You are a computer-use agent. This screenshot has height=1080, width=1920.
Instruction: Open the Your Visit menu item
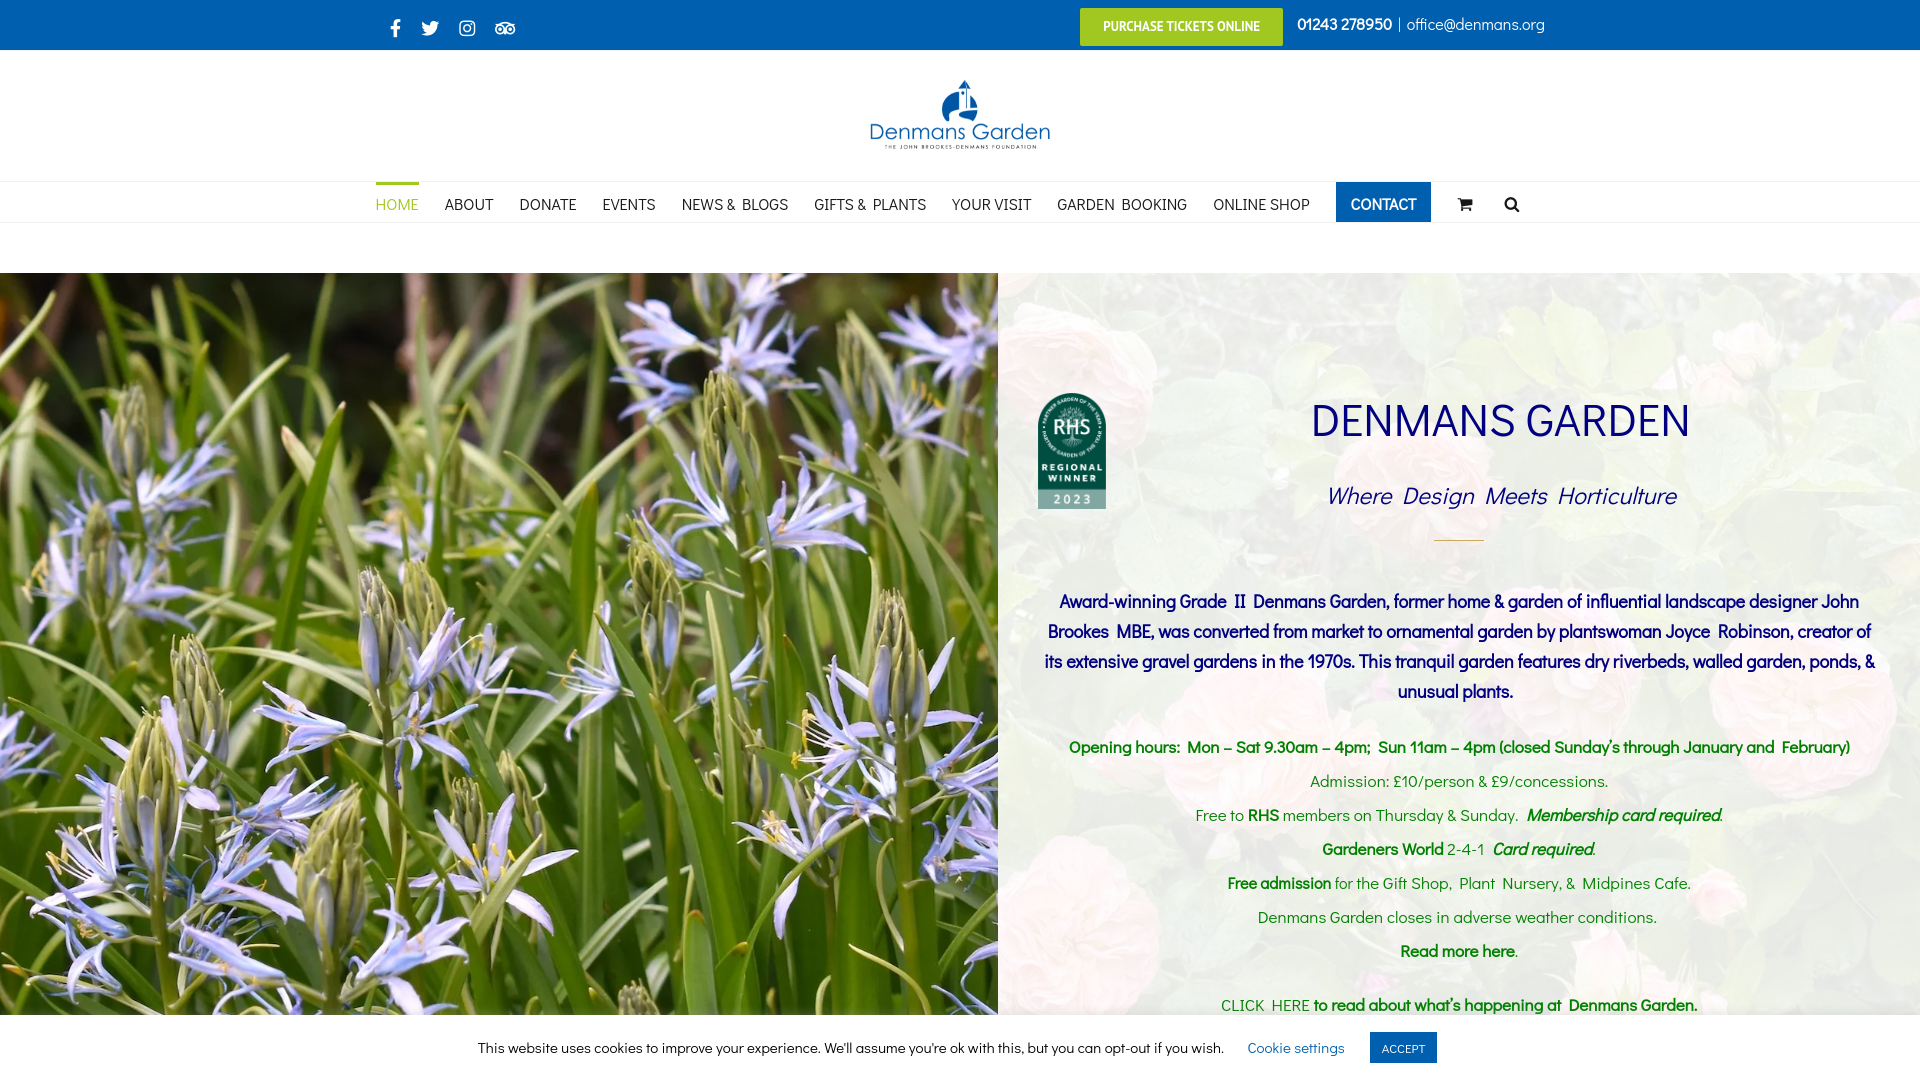point(991,203)
